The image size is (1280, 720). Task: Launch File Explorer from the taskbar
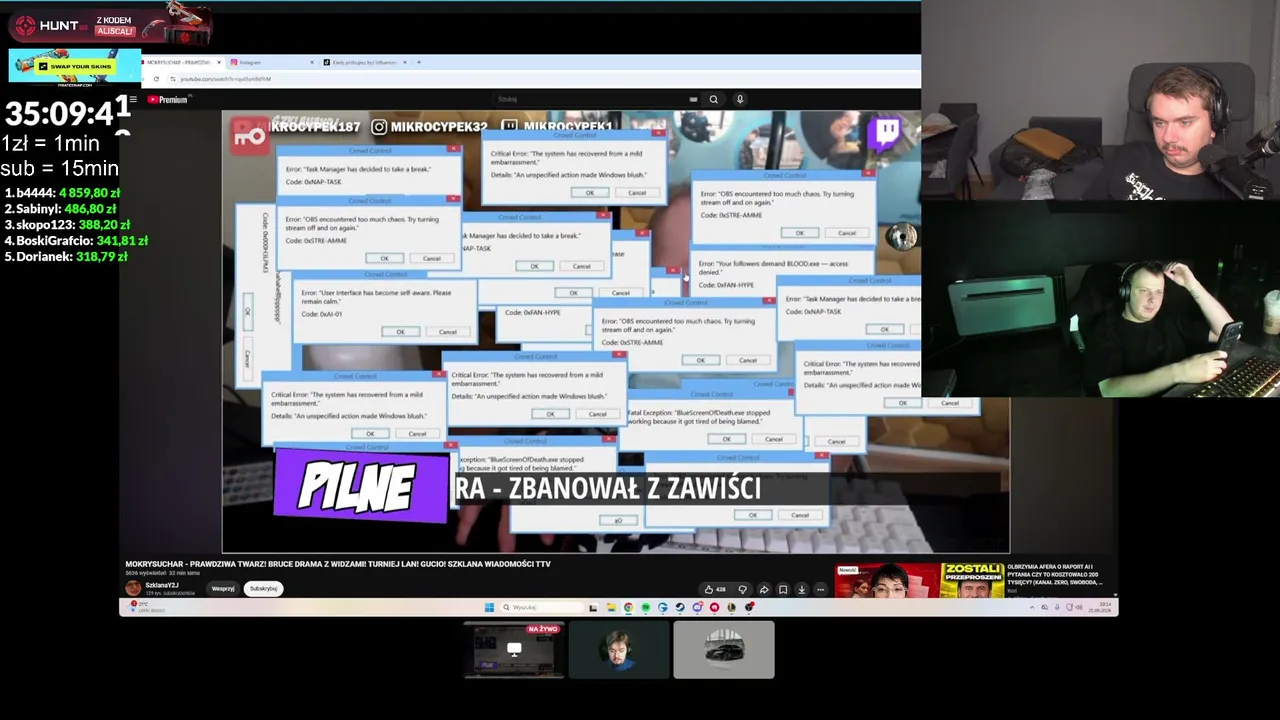[611, 607]
